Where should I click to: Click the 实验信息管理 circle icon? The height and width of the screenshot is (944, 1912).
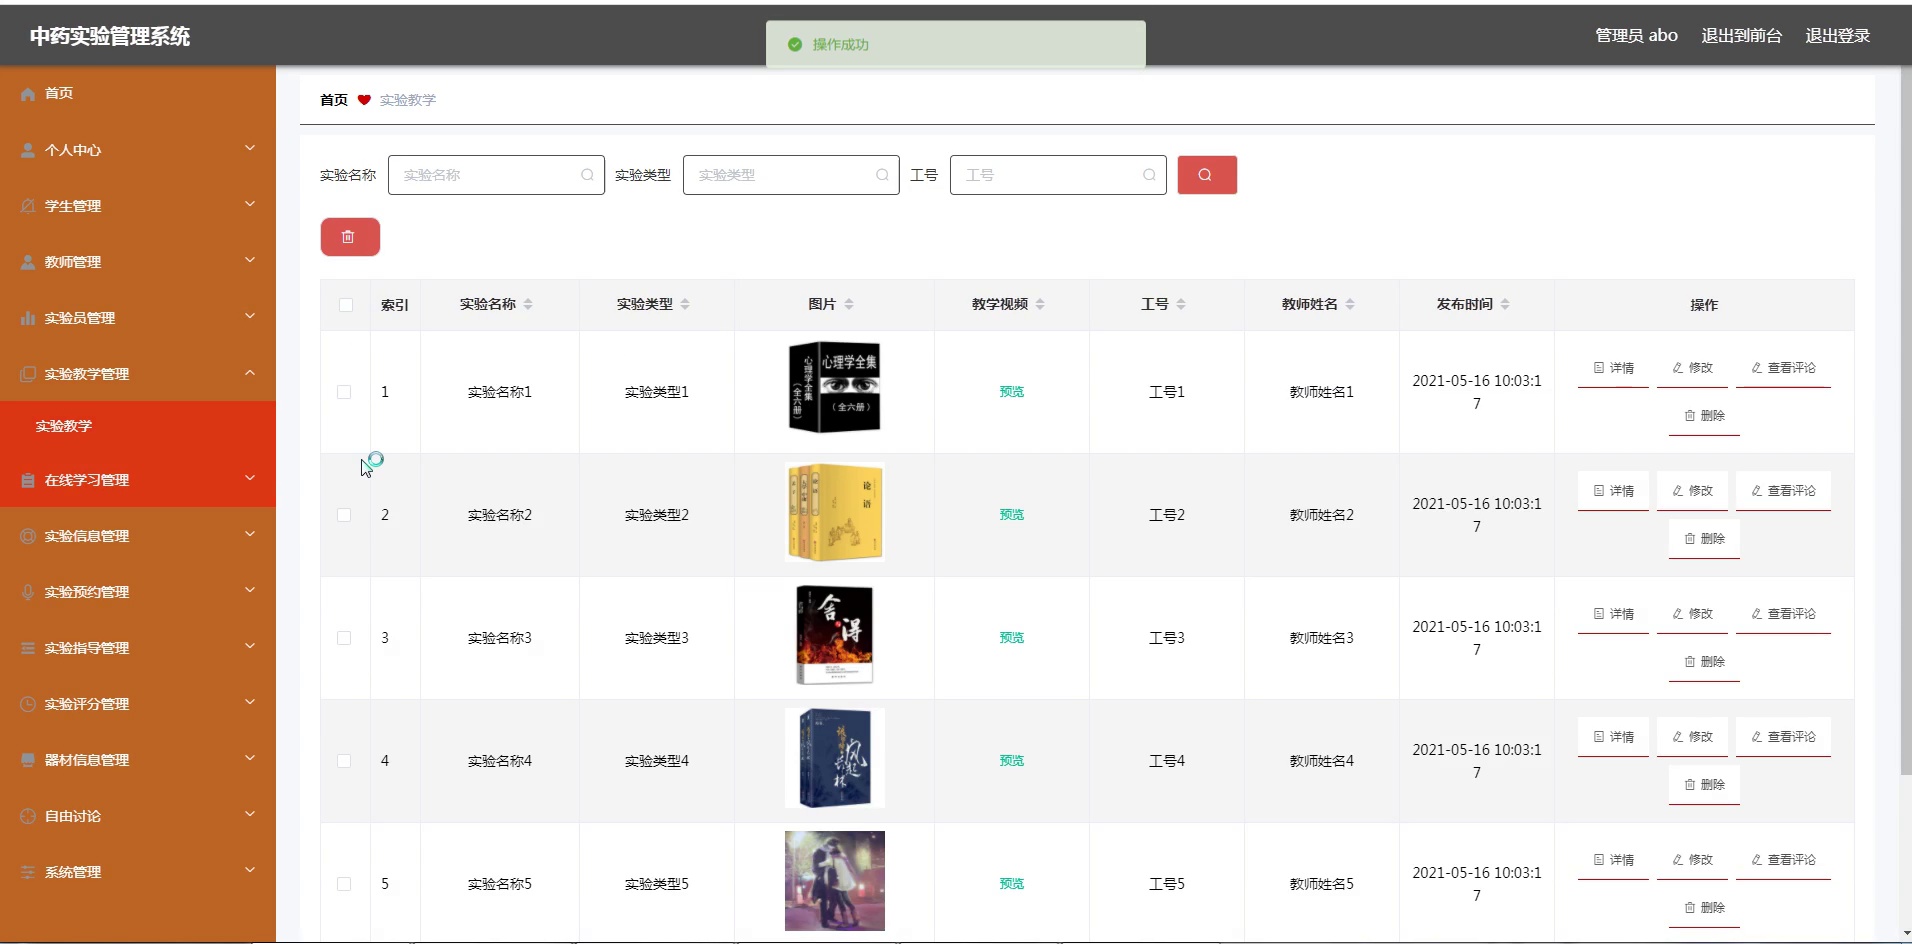28,536
